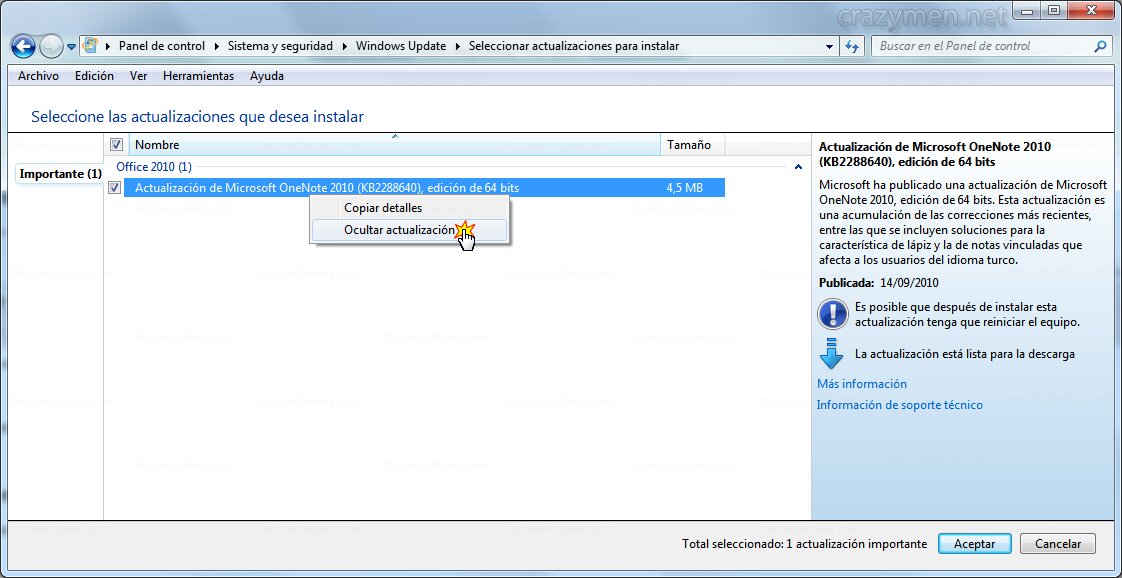
Task: Open the address bar previous locations dropdown
Action: pos(829,46)
